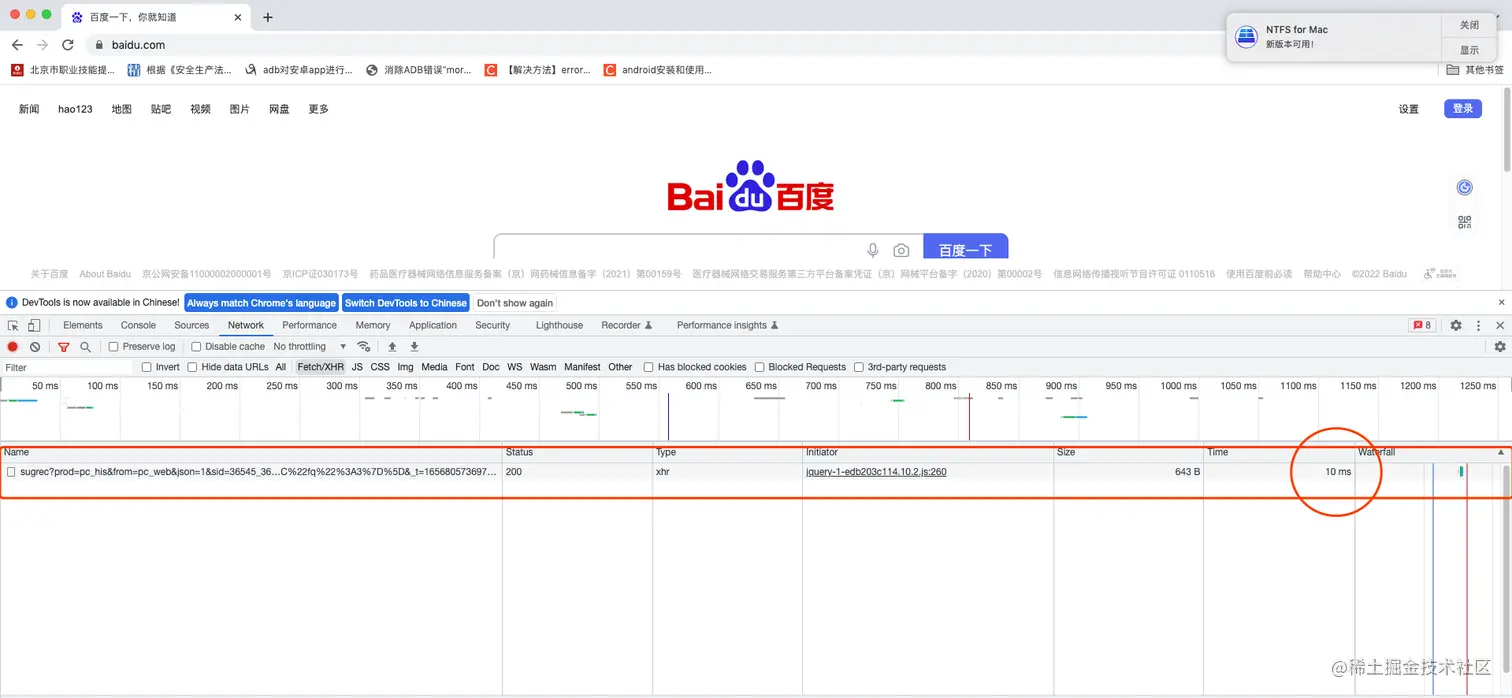The width and height of the screenshot is (1512, 698).
Task: Open the Sources tab
Action: pos(192,325)
